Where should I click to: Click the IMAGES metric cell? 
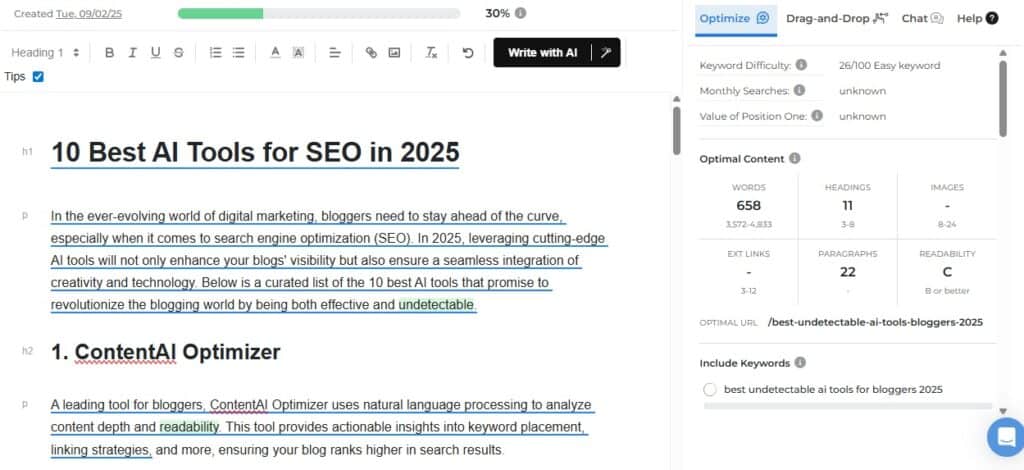(x=947, y=206)
